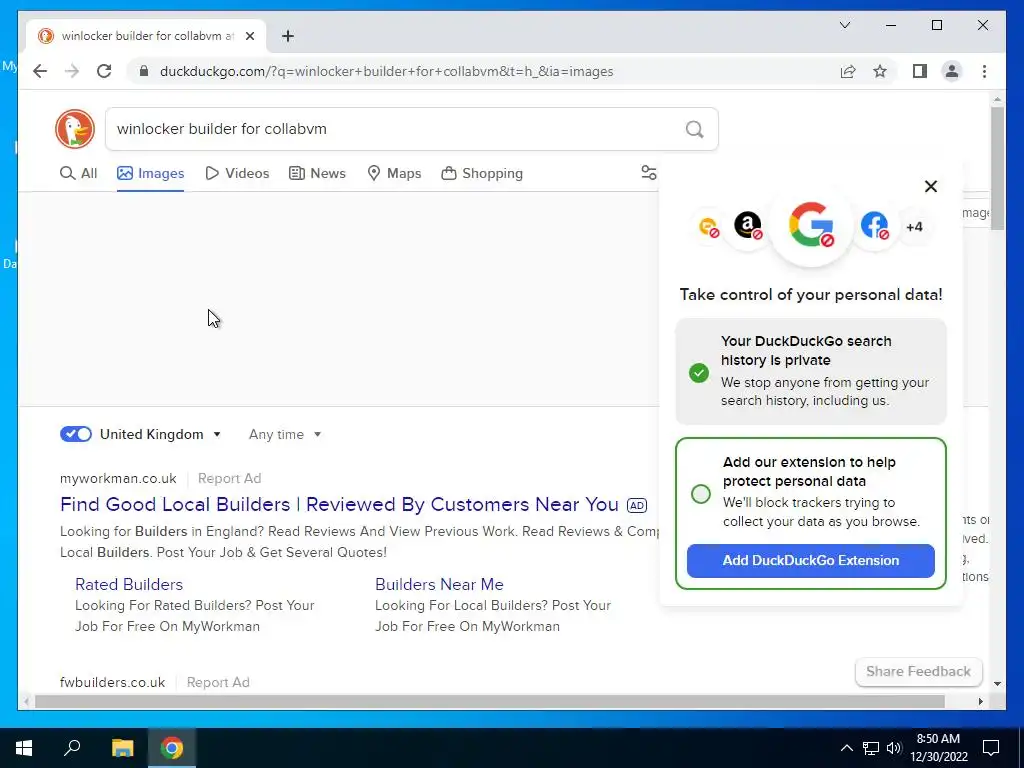Click the empty circle beside Add our extension
This screenshot has height=768, width=1024.
click(x=701, y=494)
